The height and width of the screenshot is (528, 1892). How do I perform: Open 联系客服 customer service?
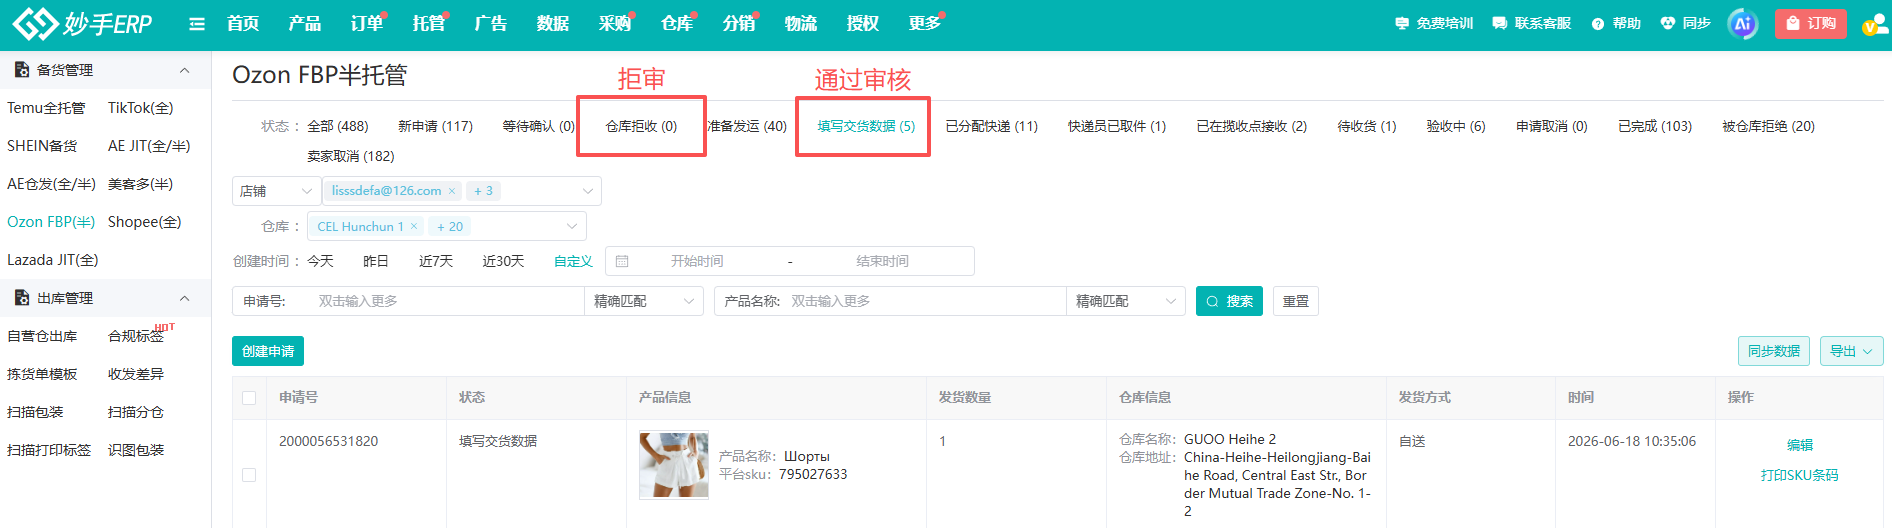[1532, 23]
